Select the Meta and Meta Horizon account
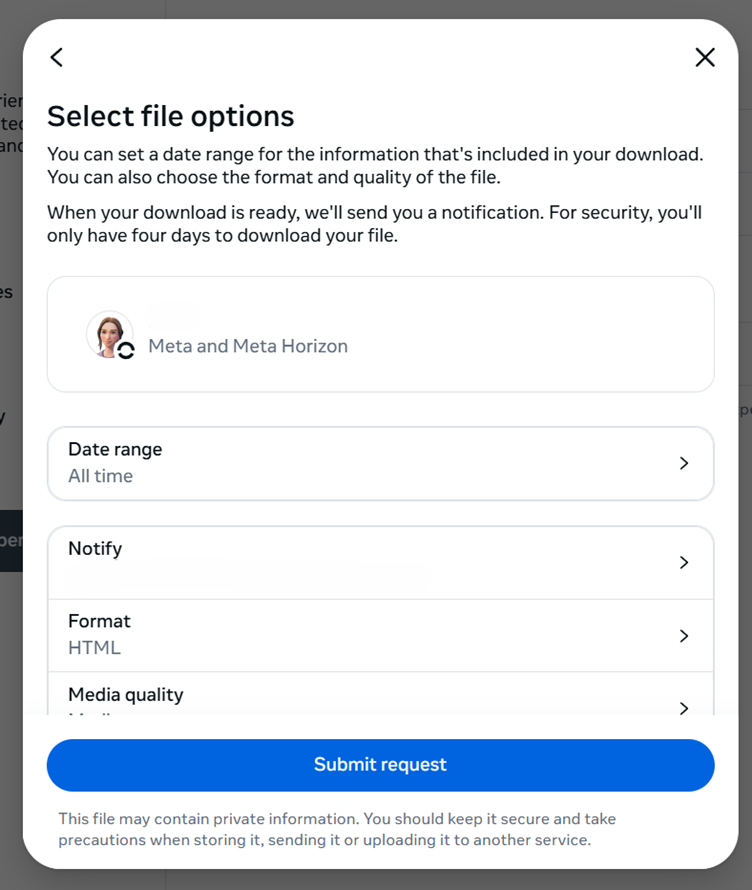 click(x=248, y=346)
